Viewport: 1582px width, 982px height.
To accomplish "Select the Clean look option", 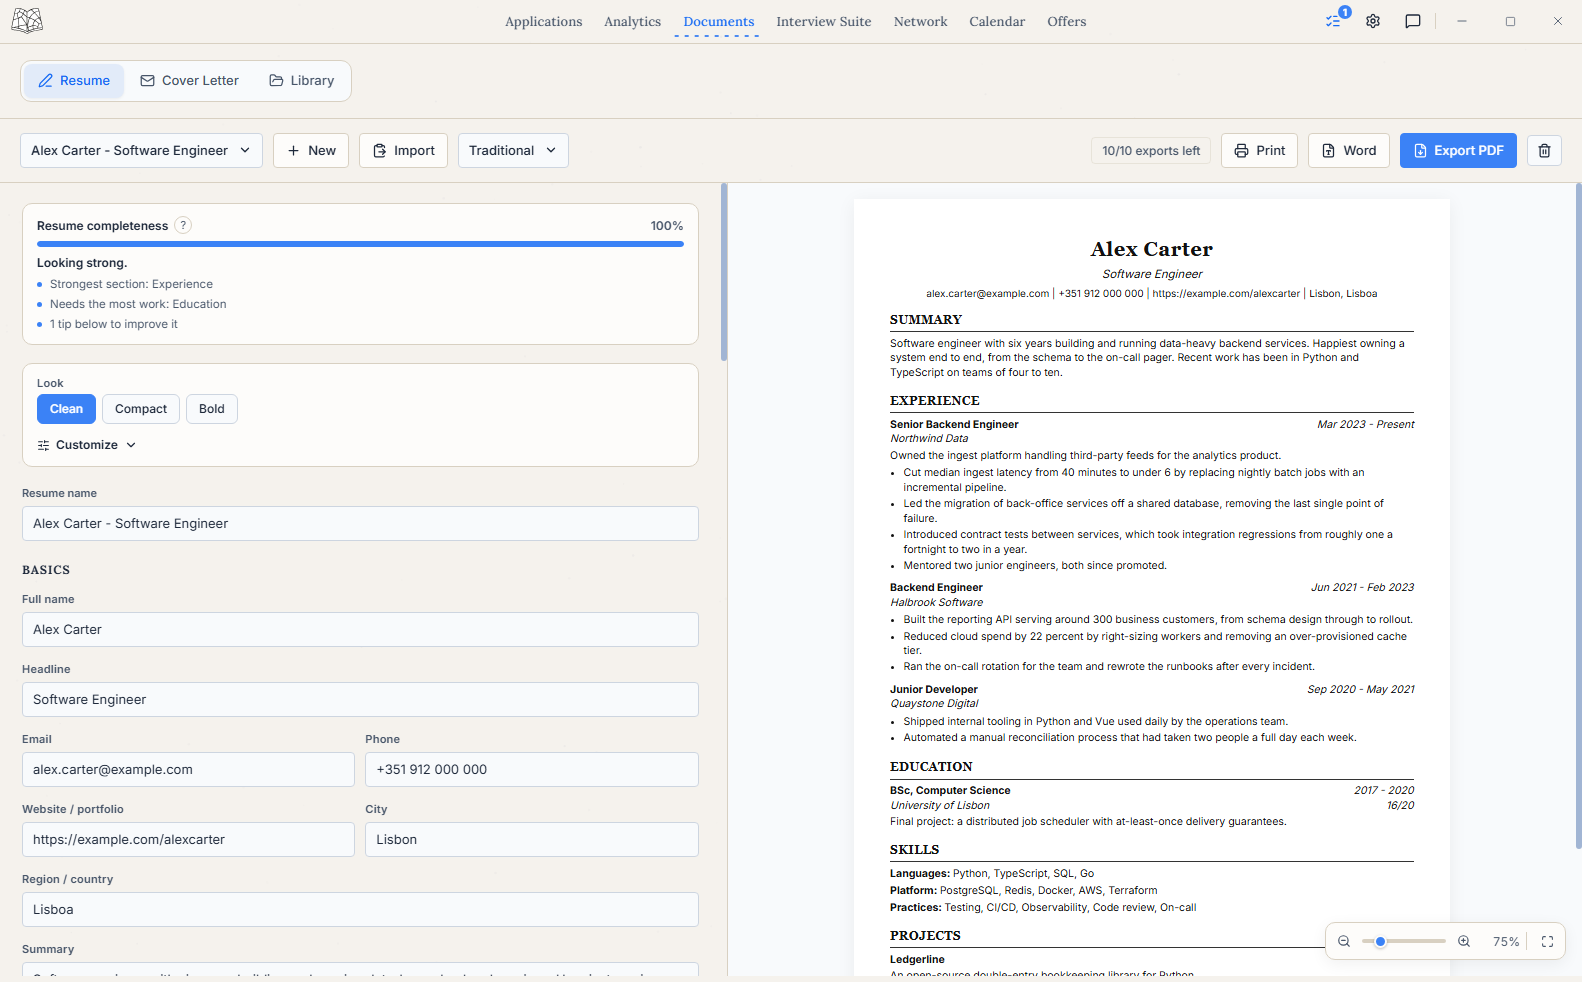I will pyautogui.click(x=66, y=409).
